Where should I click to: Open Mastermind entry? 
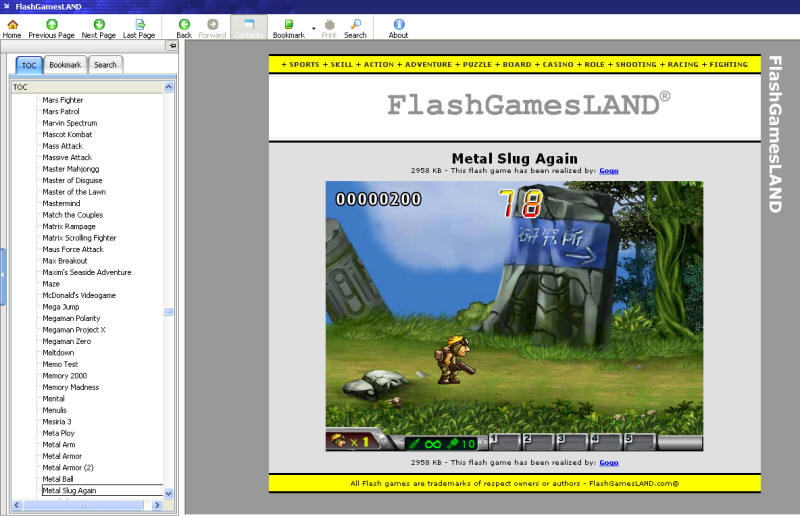[61, 203]
